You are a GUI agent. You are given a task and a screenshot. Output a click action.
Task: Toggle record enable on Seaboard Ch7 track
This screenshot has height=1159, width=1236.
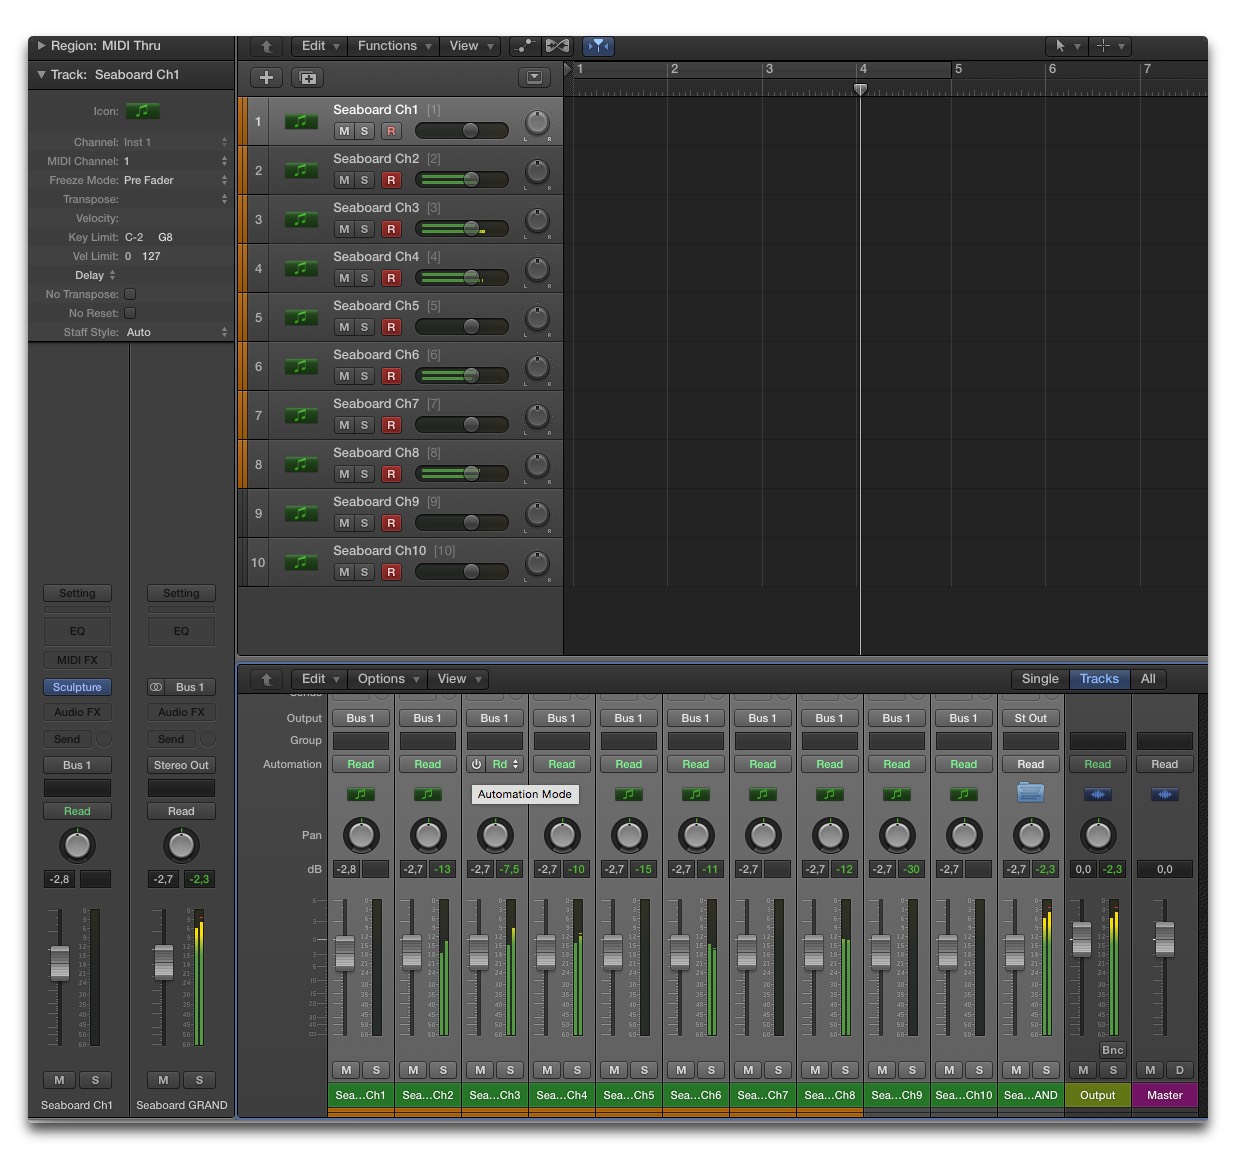[391, 425]
